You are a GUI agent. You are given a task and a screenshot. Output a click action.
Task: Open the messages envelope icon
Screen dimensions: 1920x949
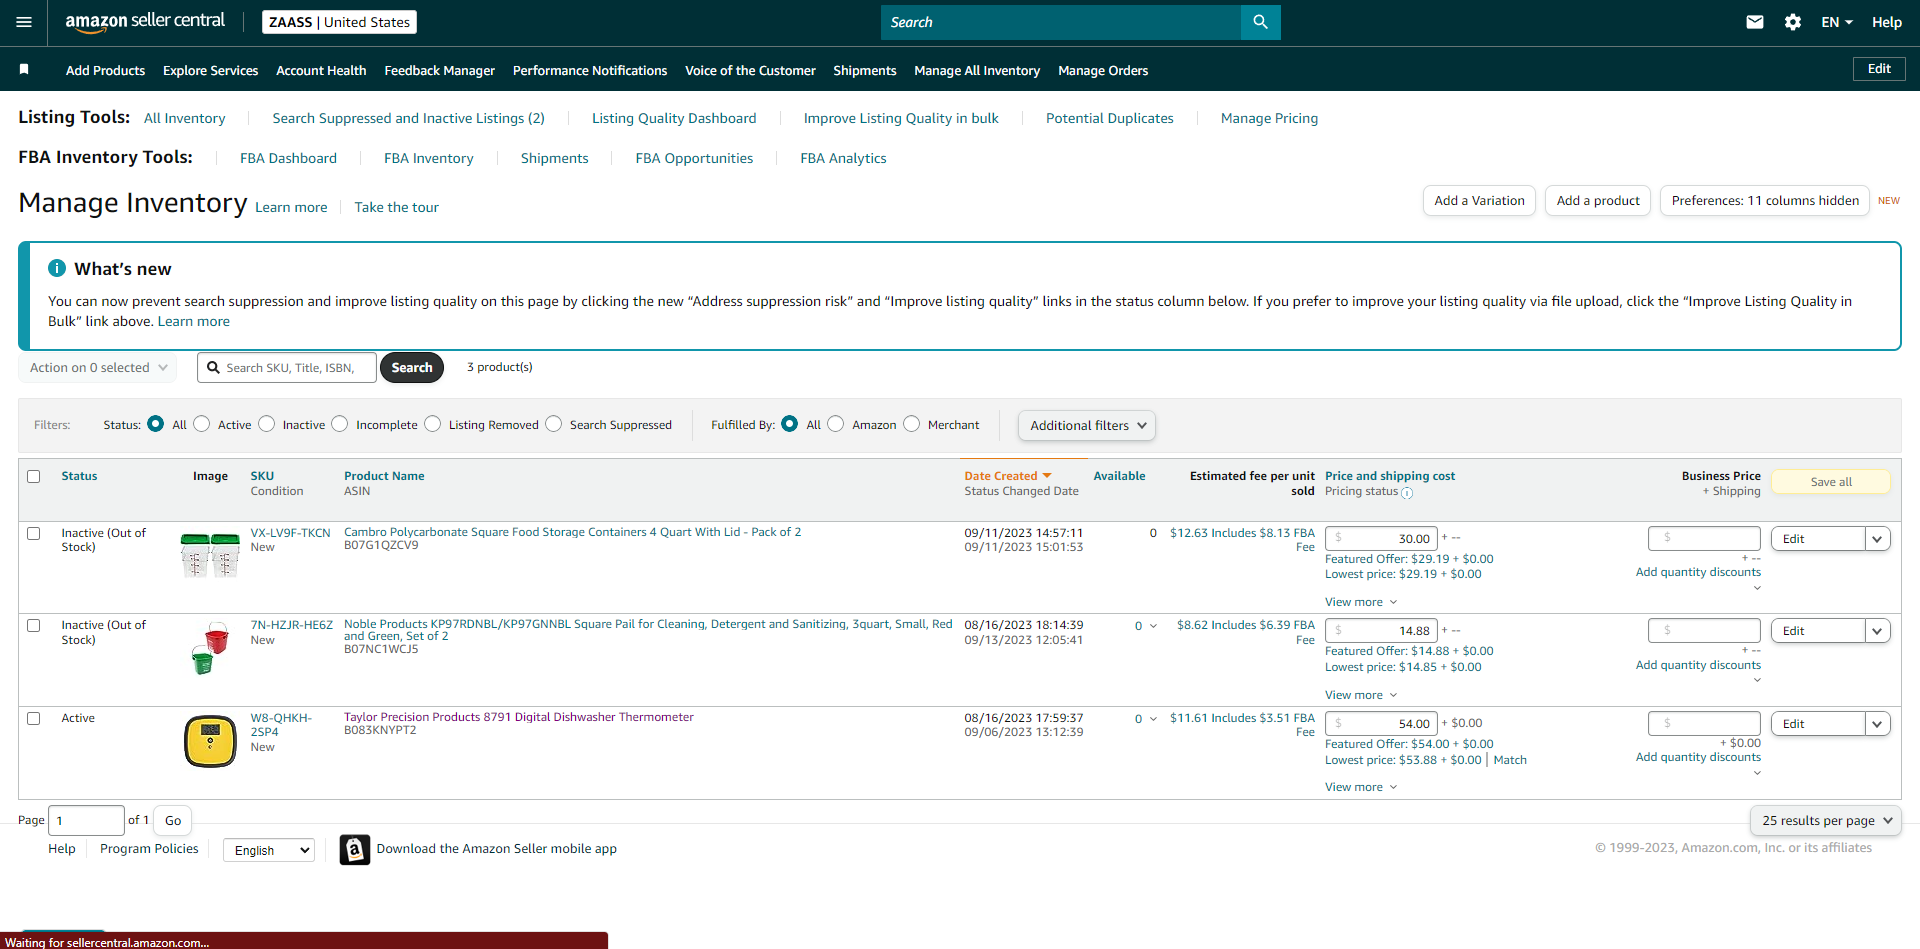pyautogui.click(x=1755, y=22)
